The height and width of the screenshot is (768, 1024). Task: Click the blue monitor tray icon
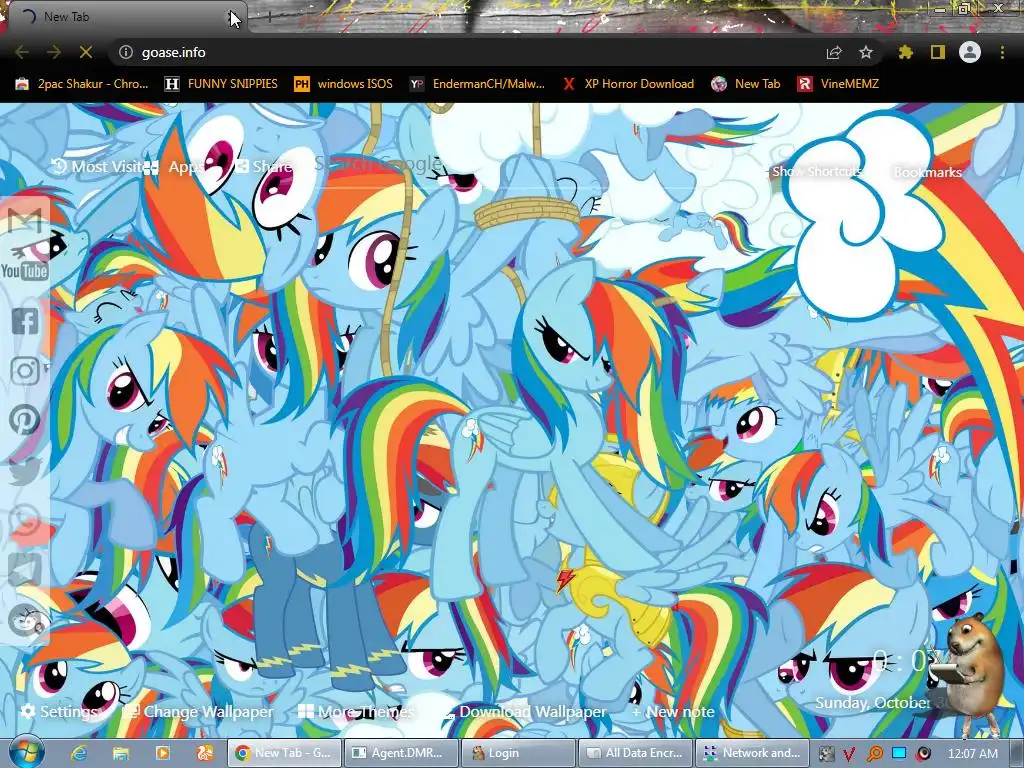[x=899, y=754]
